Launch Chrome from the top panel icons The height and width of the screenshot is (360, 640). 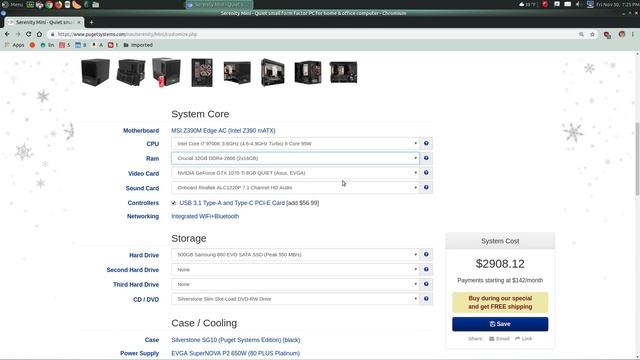[x=49, y=4]
